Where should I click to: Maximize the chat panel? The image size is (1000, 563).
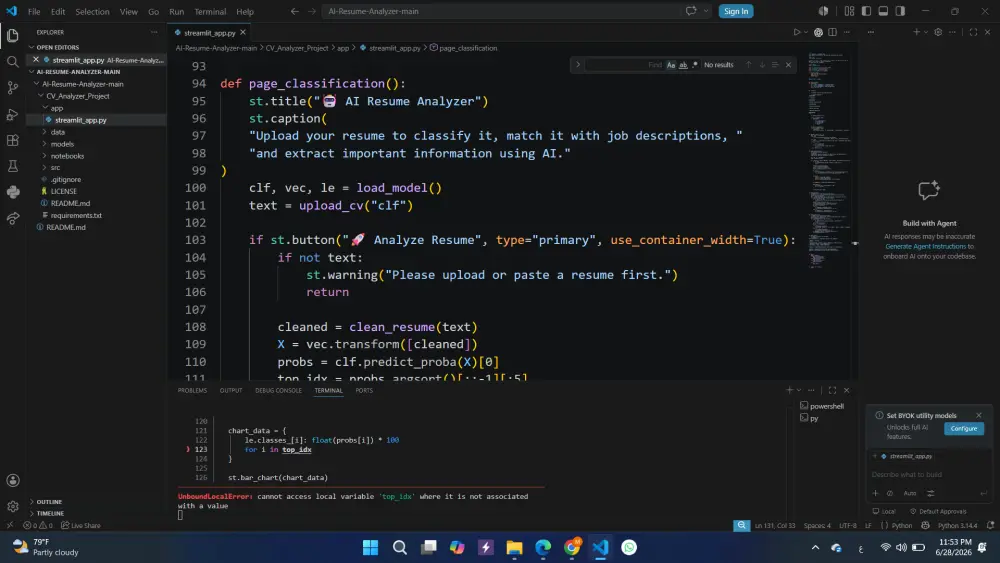click(973, 32)
